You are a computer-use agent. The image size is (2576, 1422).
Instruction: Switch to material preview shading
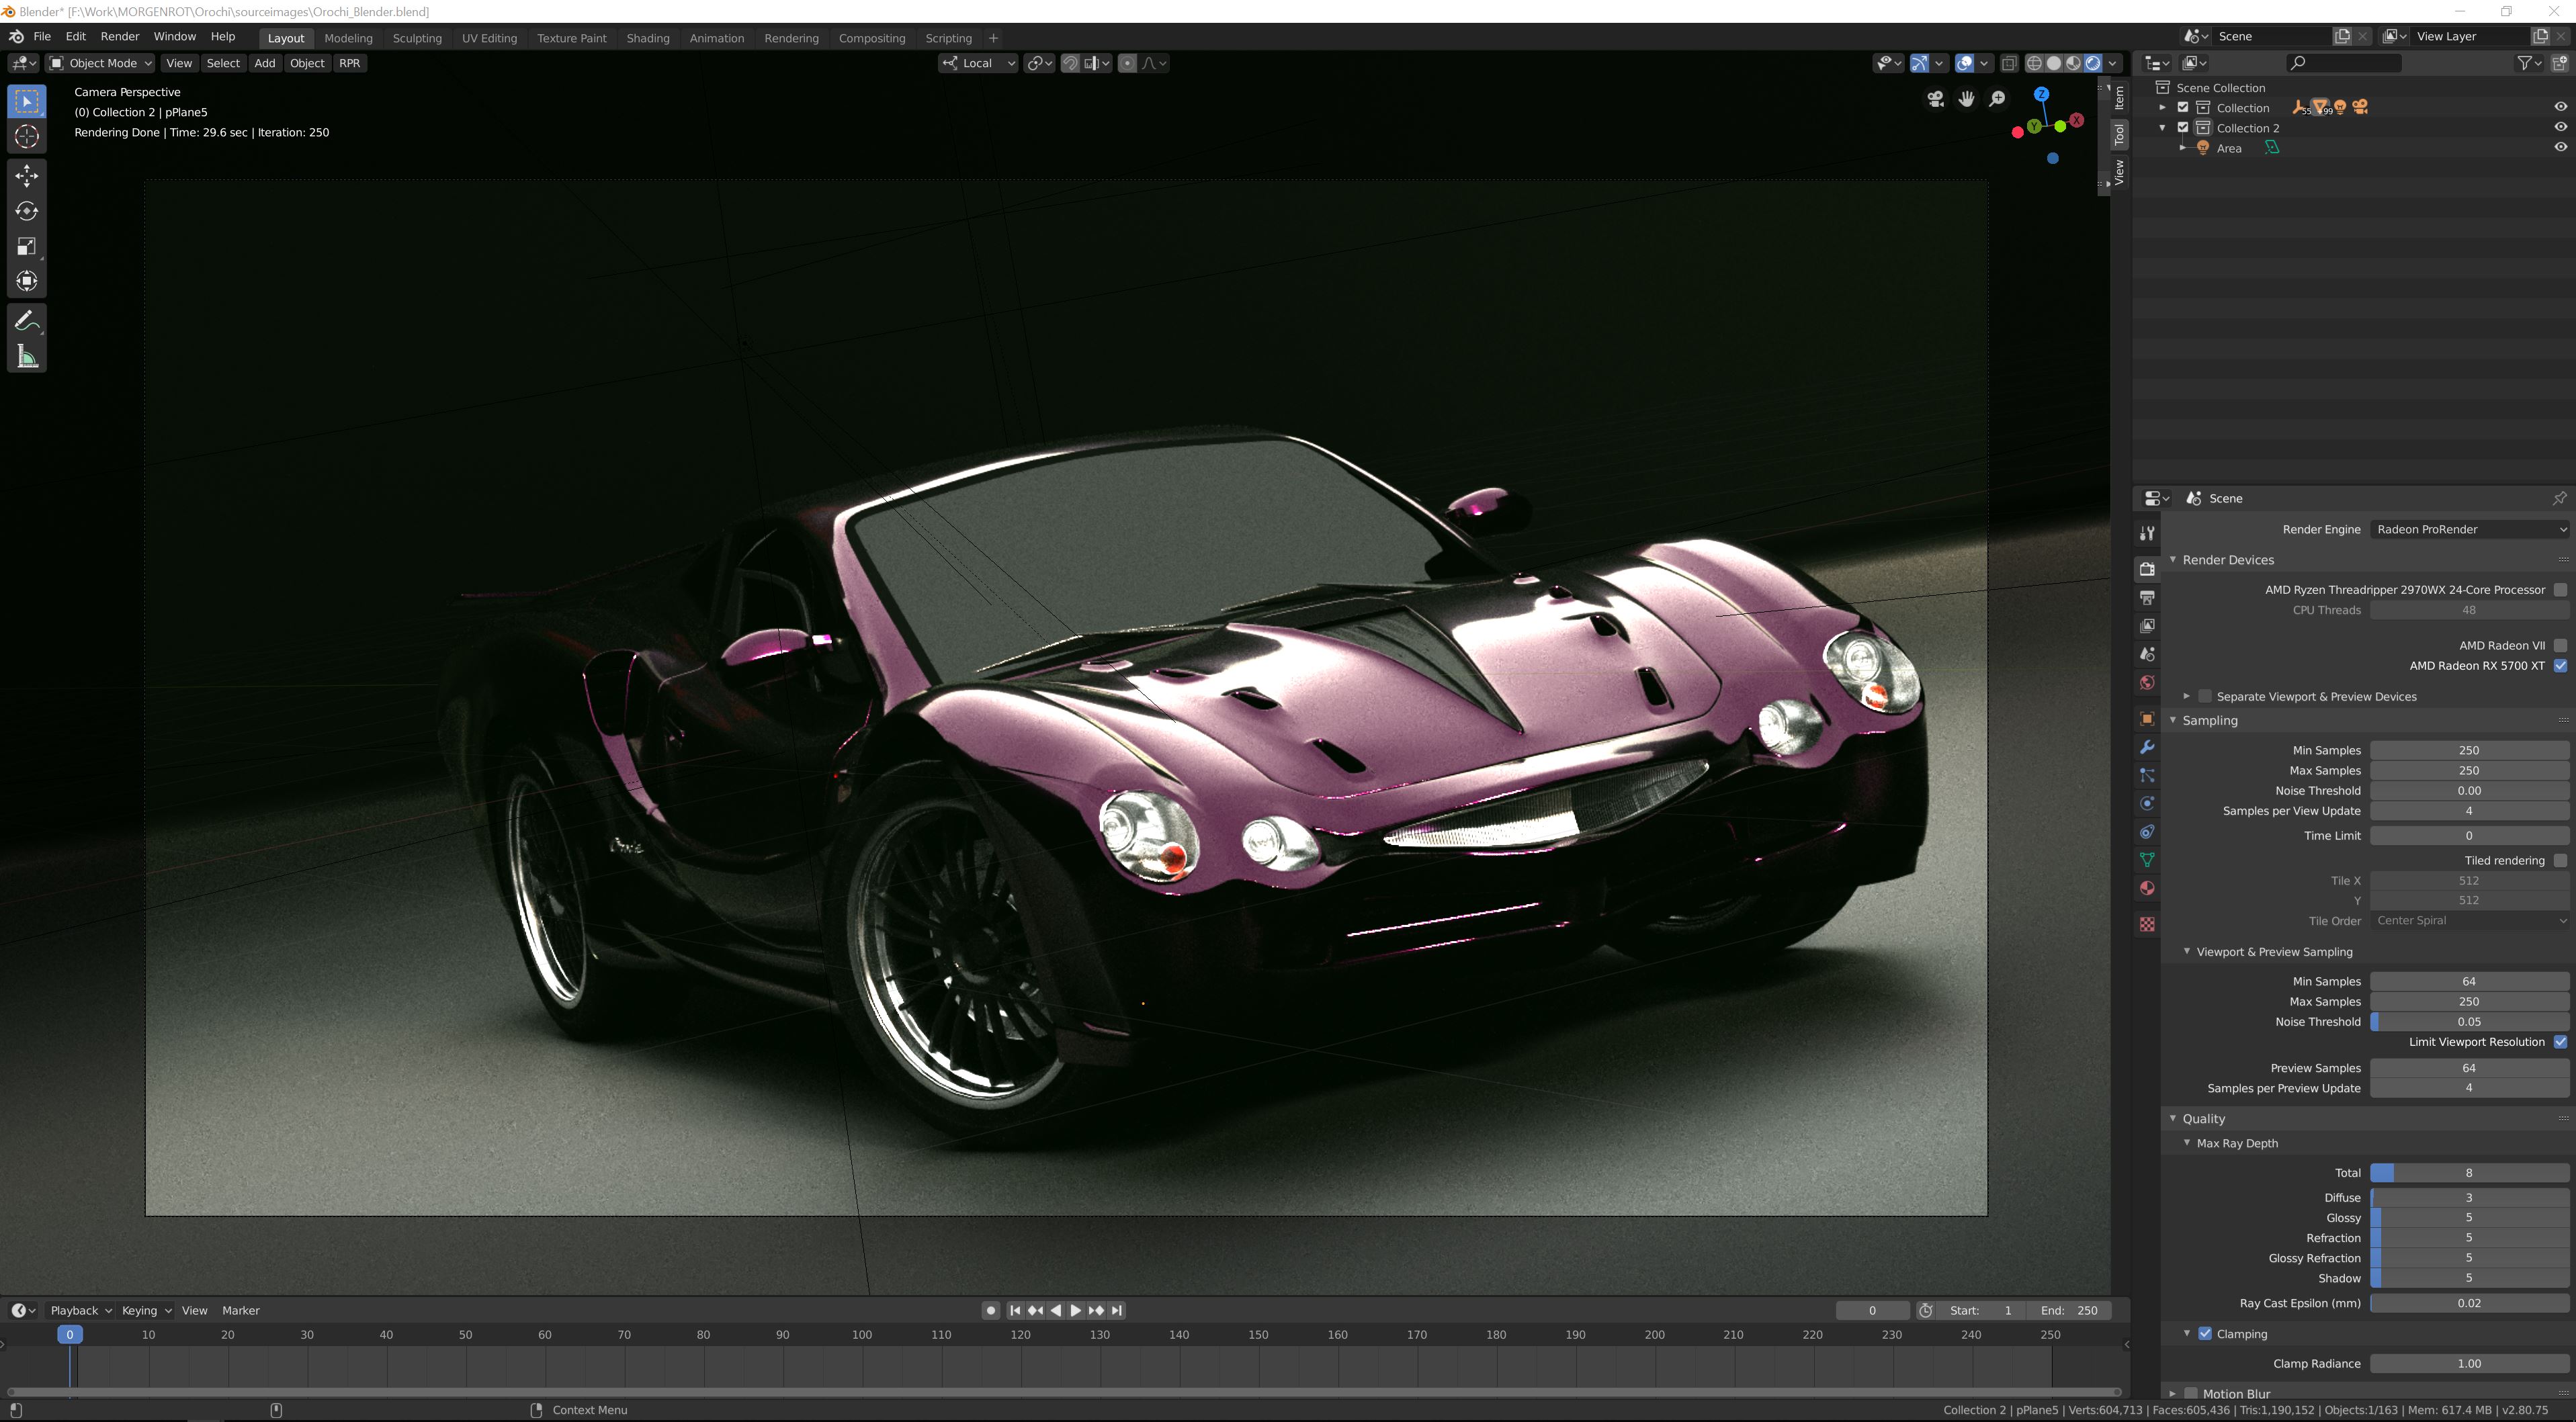2073,63
